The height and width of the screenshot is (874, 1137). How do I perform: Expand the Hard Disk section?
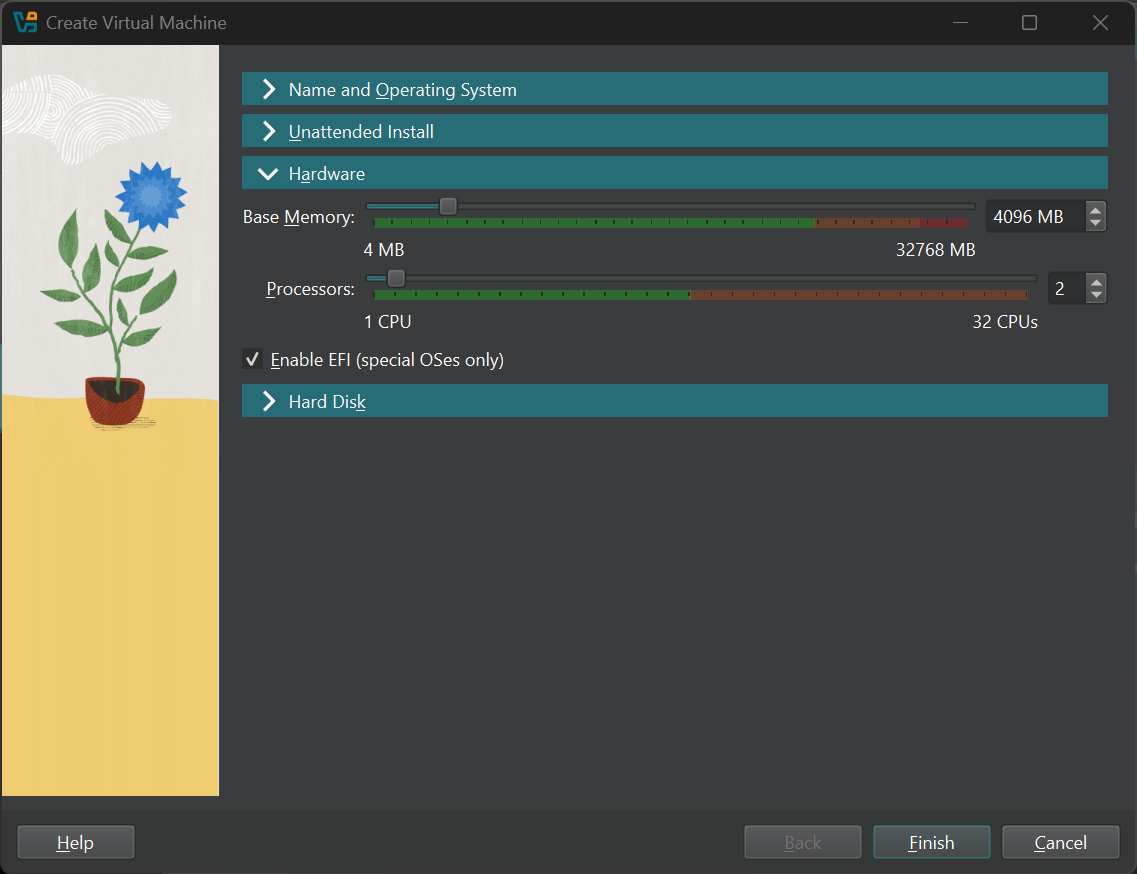coord(674,401)
